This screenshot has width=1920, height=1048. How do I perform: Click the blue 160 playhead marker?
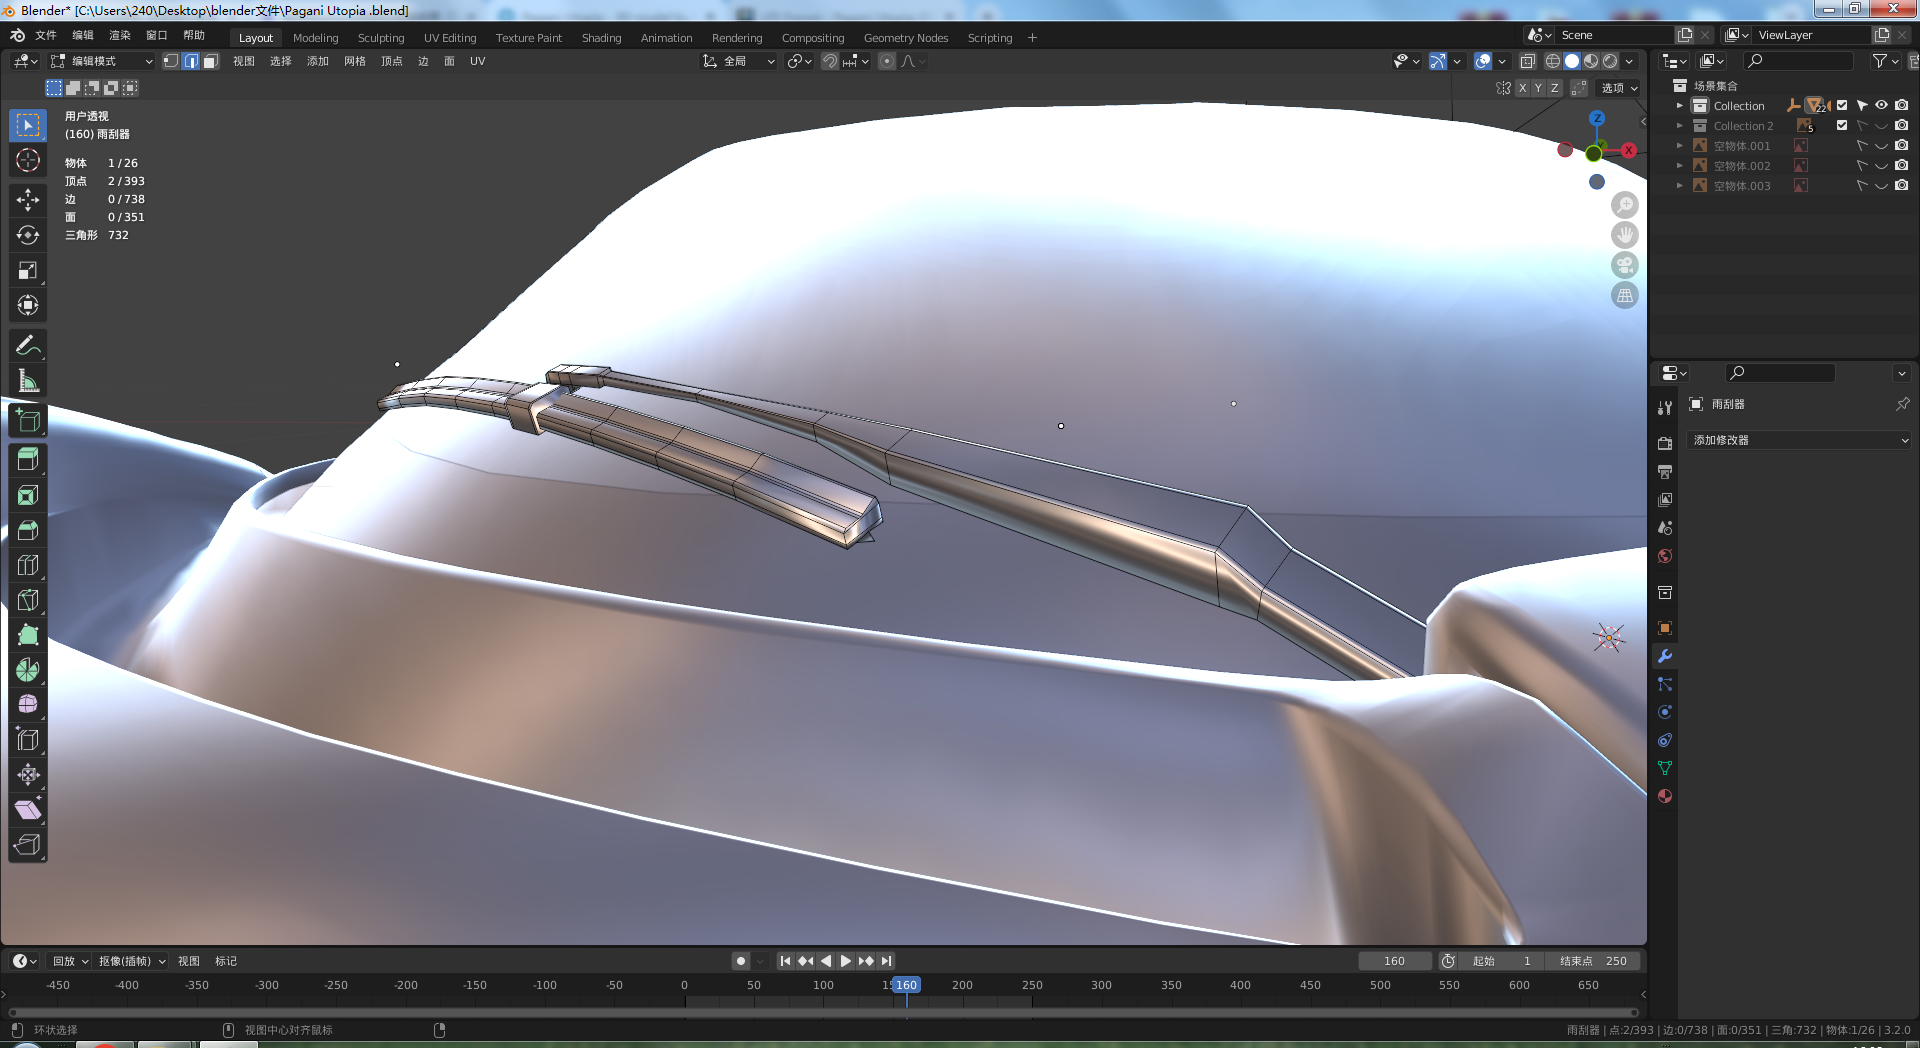pyautogui.click(x=906, y=985)
